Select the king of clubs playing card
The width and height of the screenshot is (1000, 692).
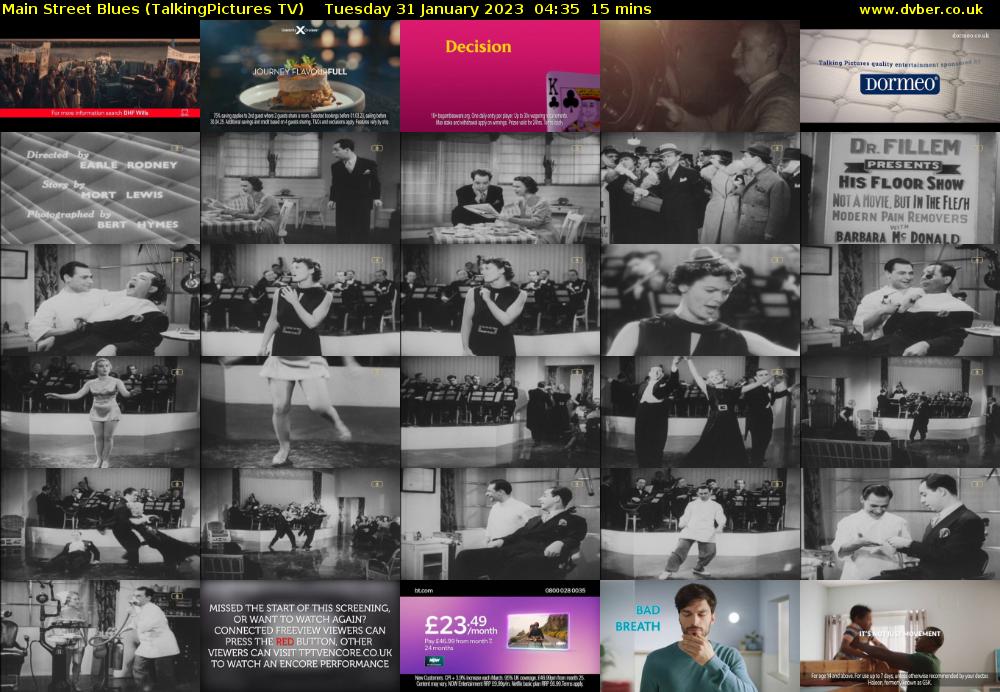[573, 102]
